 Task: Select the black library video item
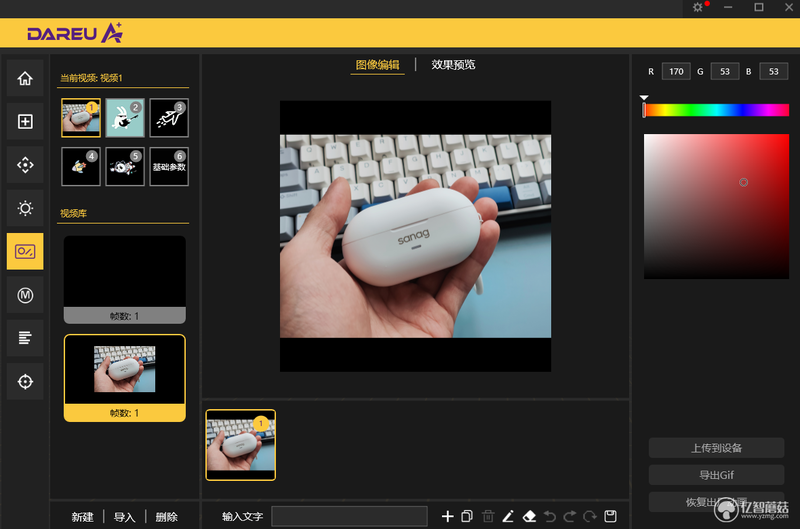click(x=124, y=280)
